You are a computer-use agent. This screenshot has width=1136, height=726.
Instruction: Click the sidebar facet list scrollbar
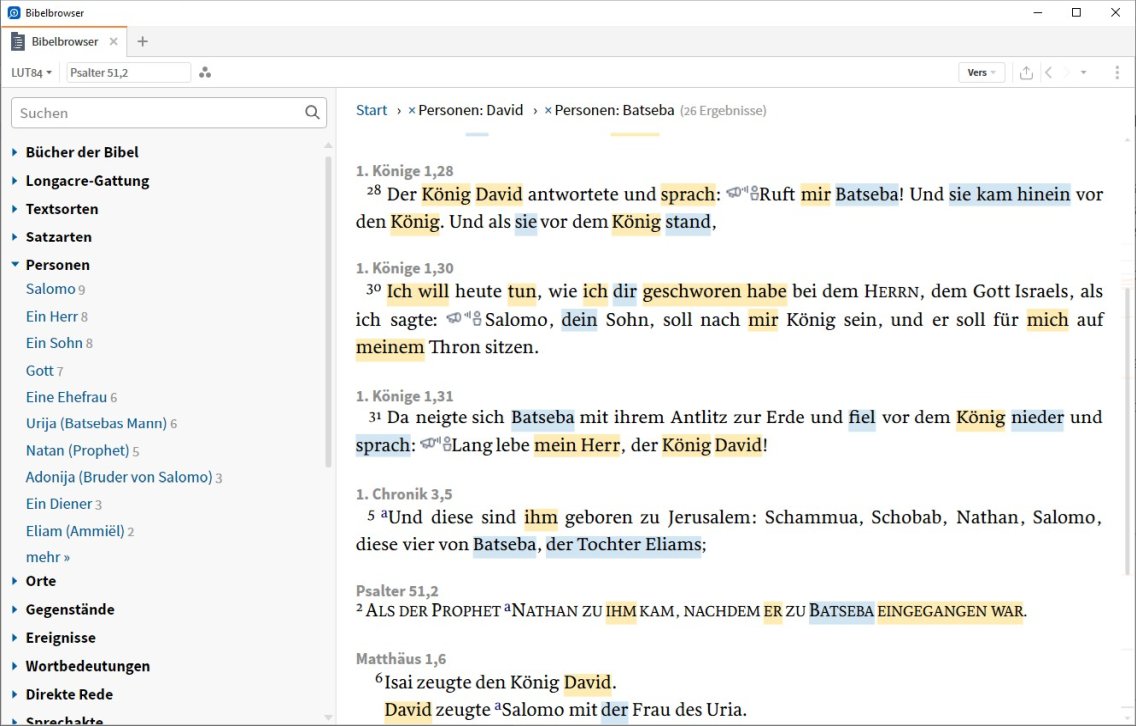[328, 312]
